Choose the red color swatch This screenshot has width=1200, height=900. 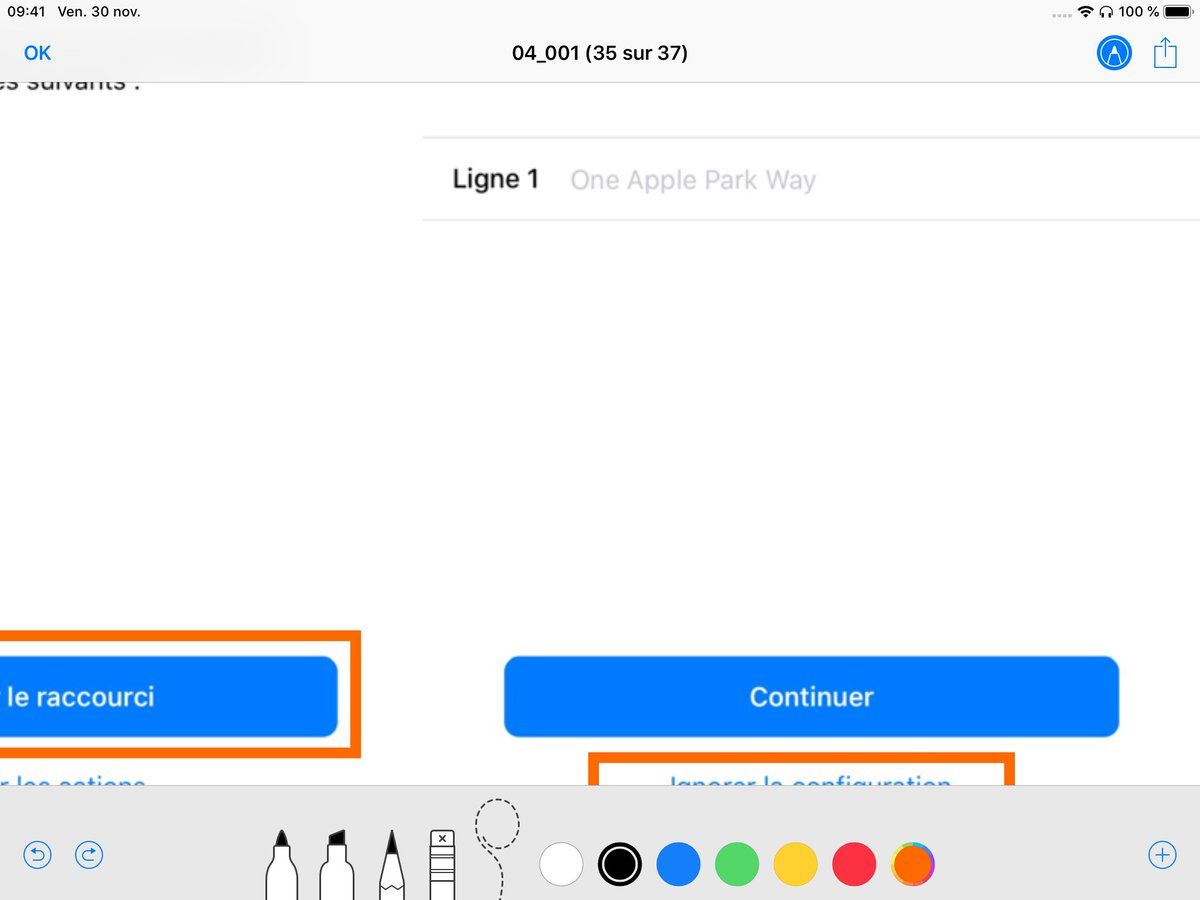click(854, 864)
